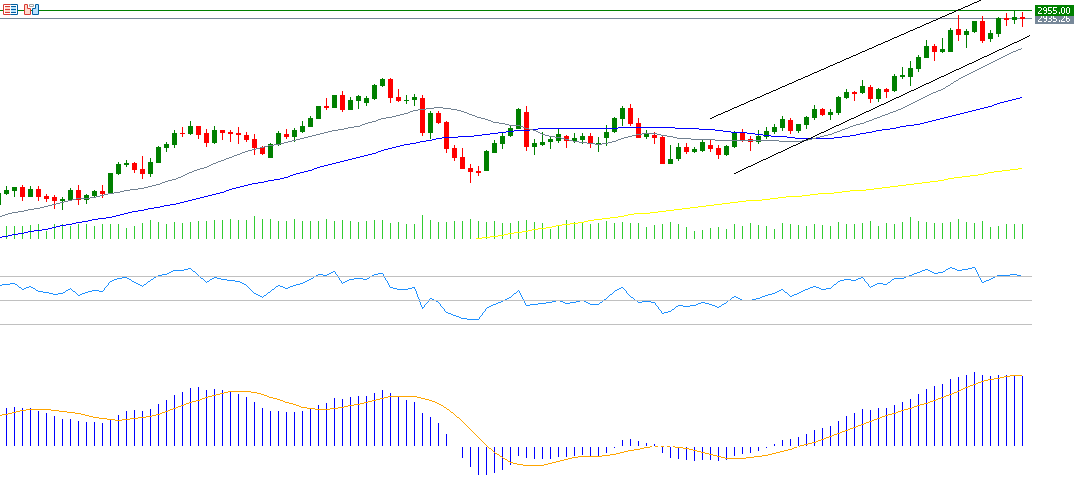Click the last red candlestick on the chart
The height and width of the screenshot is (501, 1078).
1022,19
